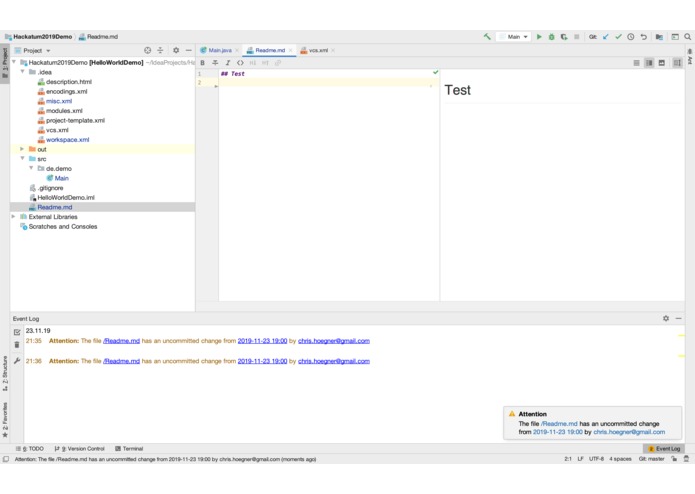Update project with blue Git arrow
The height and width of the screenshot is (494, 695).
tap(605, 37)
